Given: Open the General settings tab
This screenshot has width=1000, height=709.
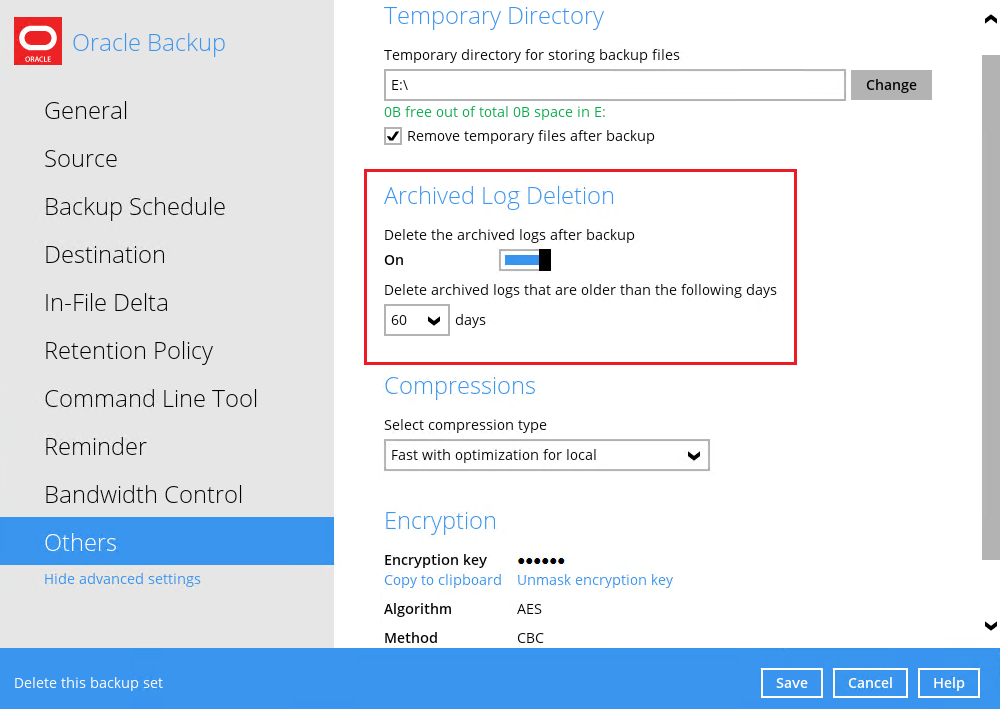Looking at the screenshot, I should (86, 111).
